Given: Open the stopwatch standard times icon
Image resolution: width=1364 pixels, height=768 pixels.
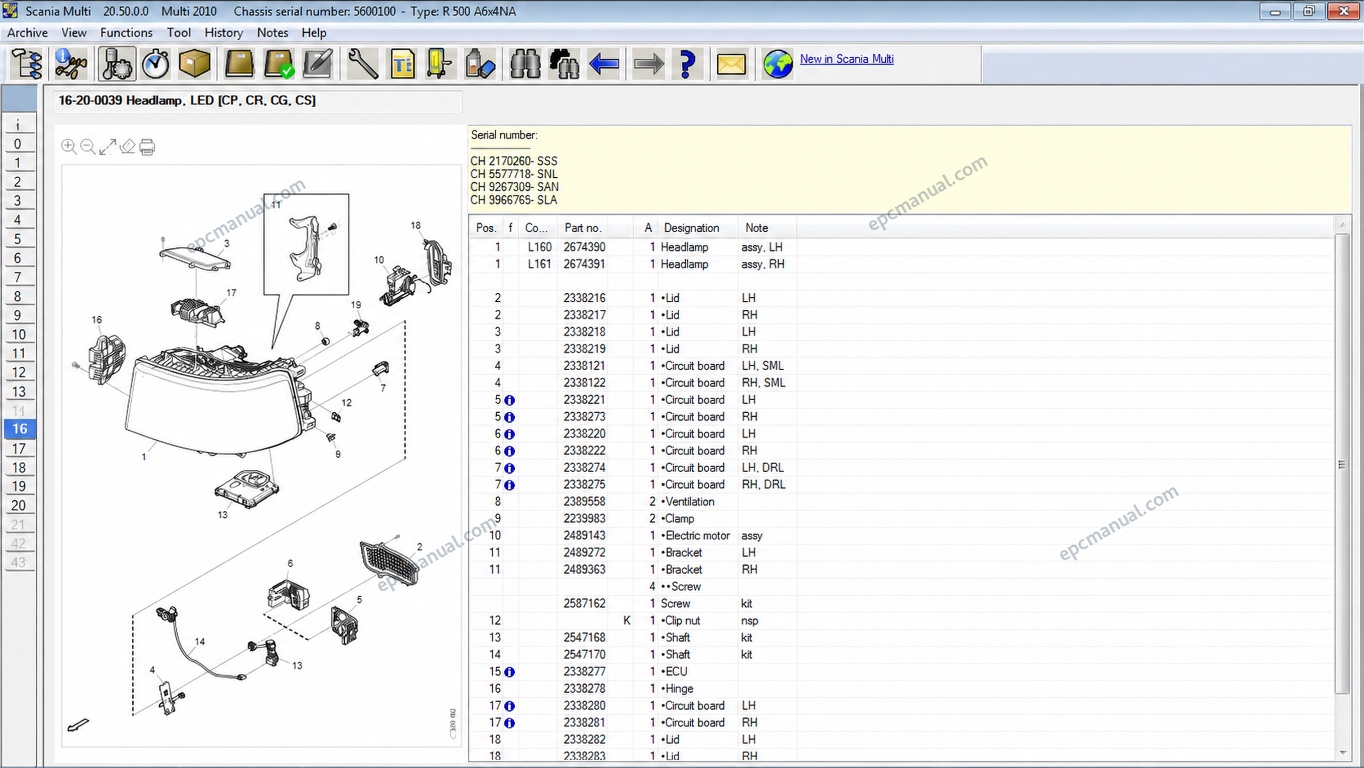Looking at the screenshot, I should click(155, 64).
